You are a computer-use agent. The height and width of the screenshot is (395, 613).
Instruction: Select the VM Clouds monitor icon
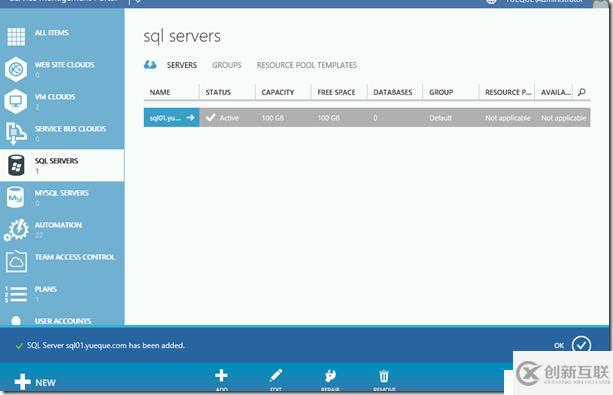(x=16, y=101)
